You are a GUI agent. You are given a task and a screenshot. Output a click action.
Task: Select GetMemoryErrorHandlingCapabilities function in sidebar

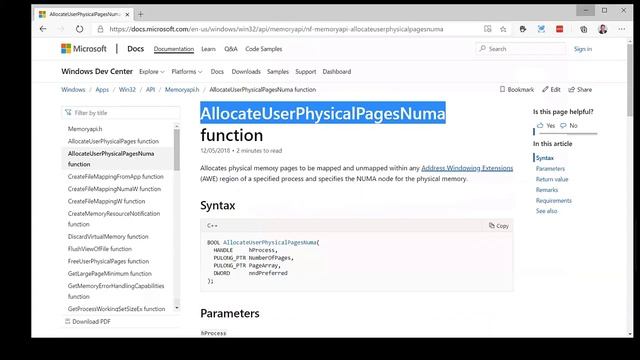[116, 291]
